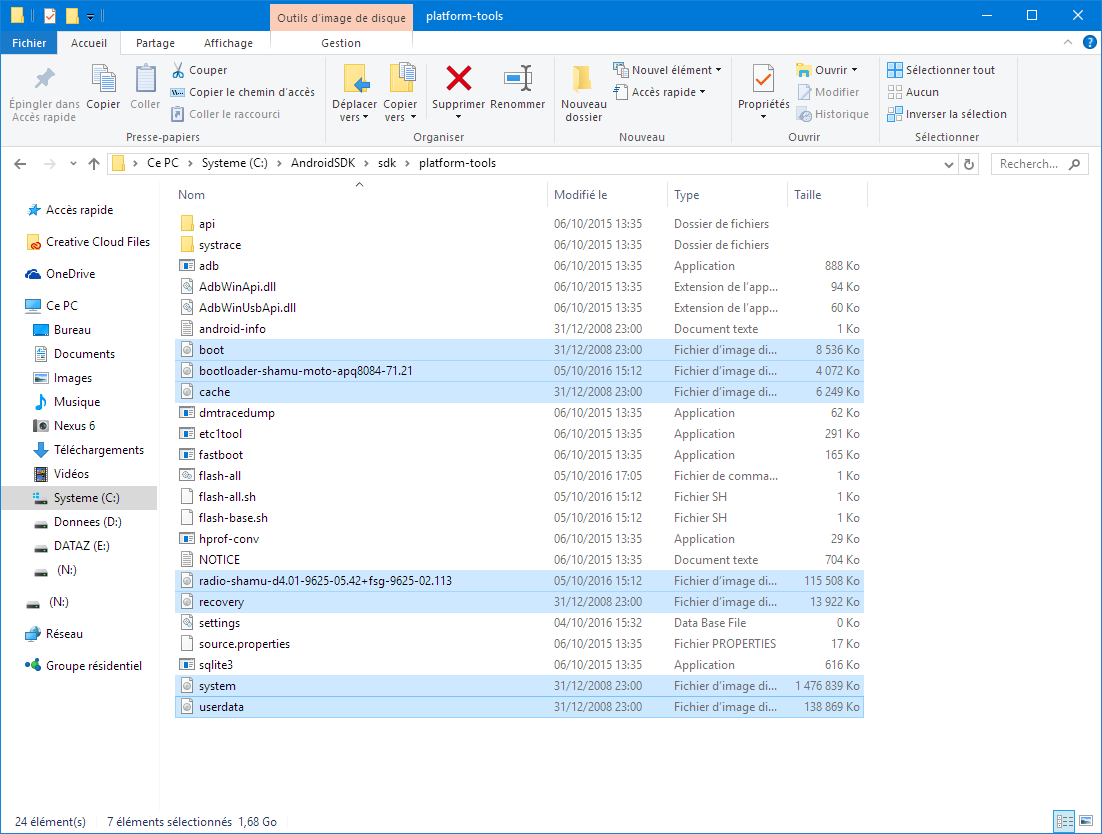Click the Coller paste icon
Image resolution: width=1102 pixels, height=834 pixels.
[145, 79]
